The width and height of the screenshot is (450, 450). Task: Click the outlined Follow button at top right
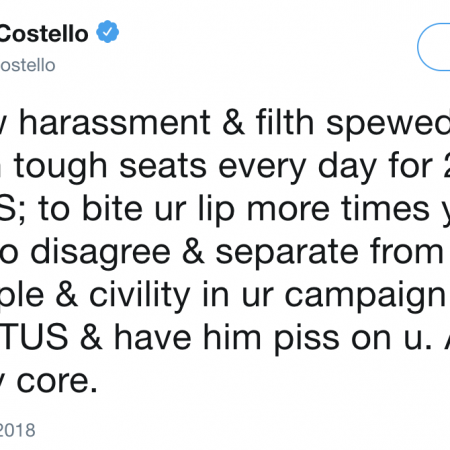[434, 47]
